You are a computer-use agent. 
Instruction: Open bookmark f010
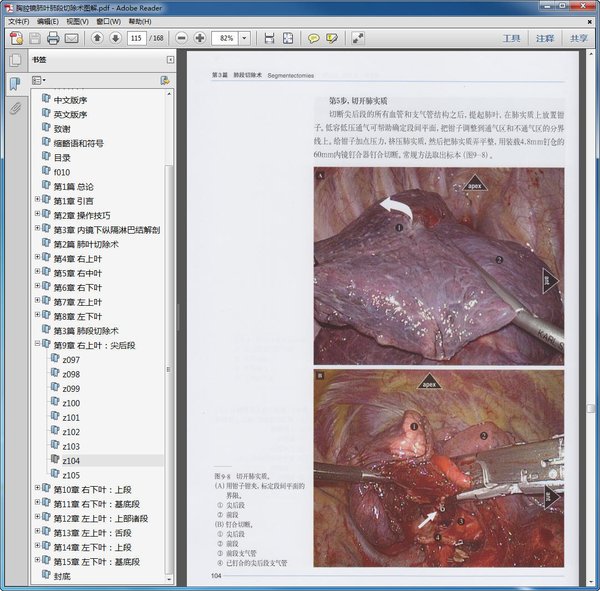click(62, 172)
